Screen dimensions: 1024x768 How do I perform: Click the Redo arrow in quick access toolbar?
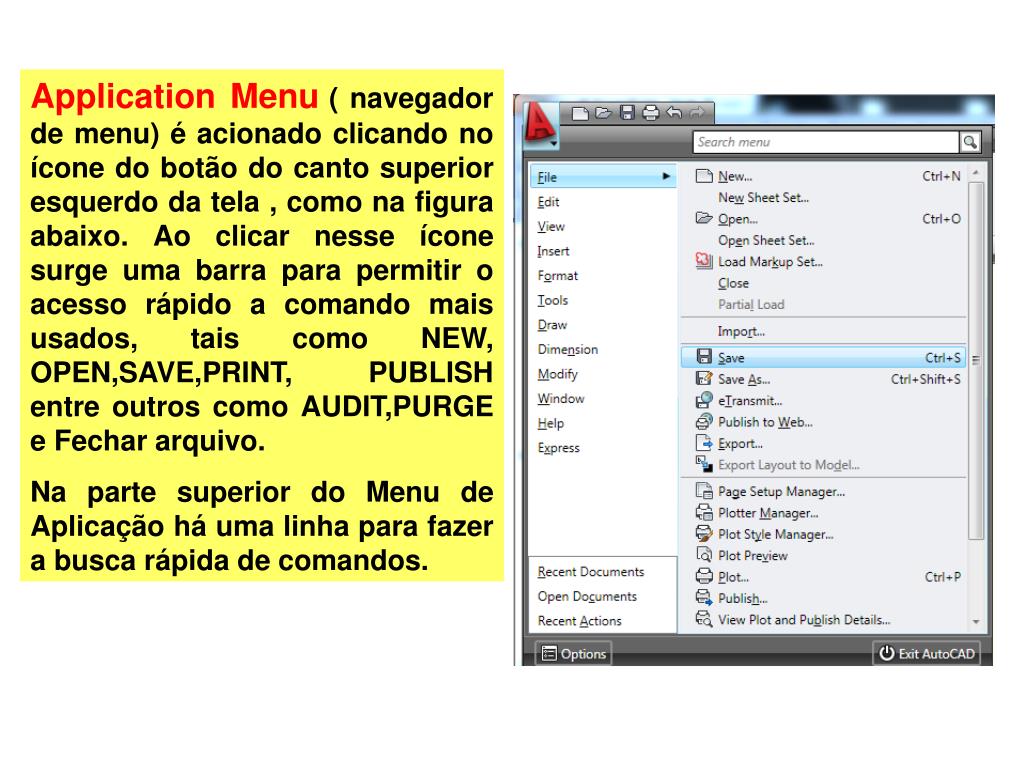[x=697, y=113]
